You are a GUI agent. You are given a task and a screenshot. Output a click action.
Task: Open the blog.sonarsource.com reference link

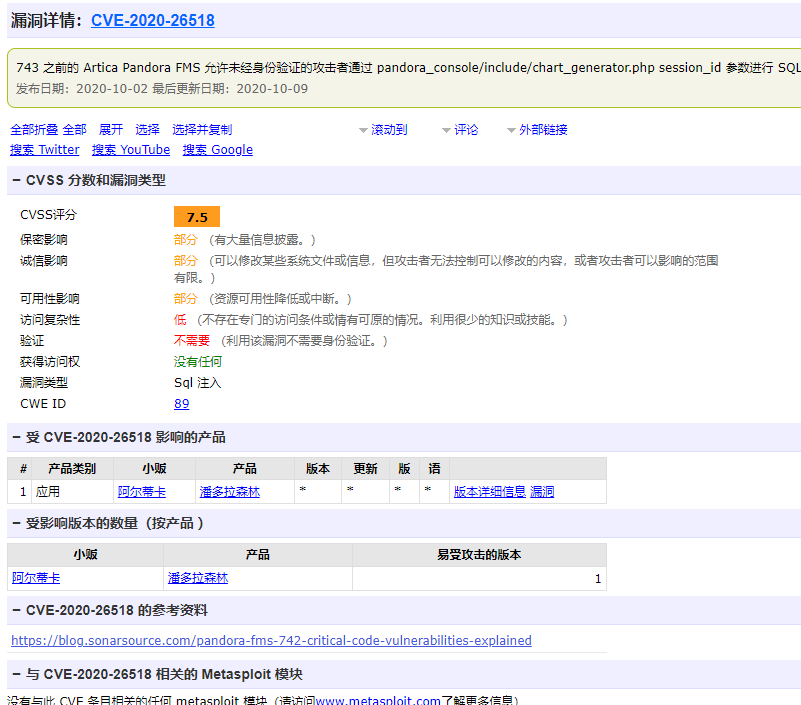pos(271,640)
